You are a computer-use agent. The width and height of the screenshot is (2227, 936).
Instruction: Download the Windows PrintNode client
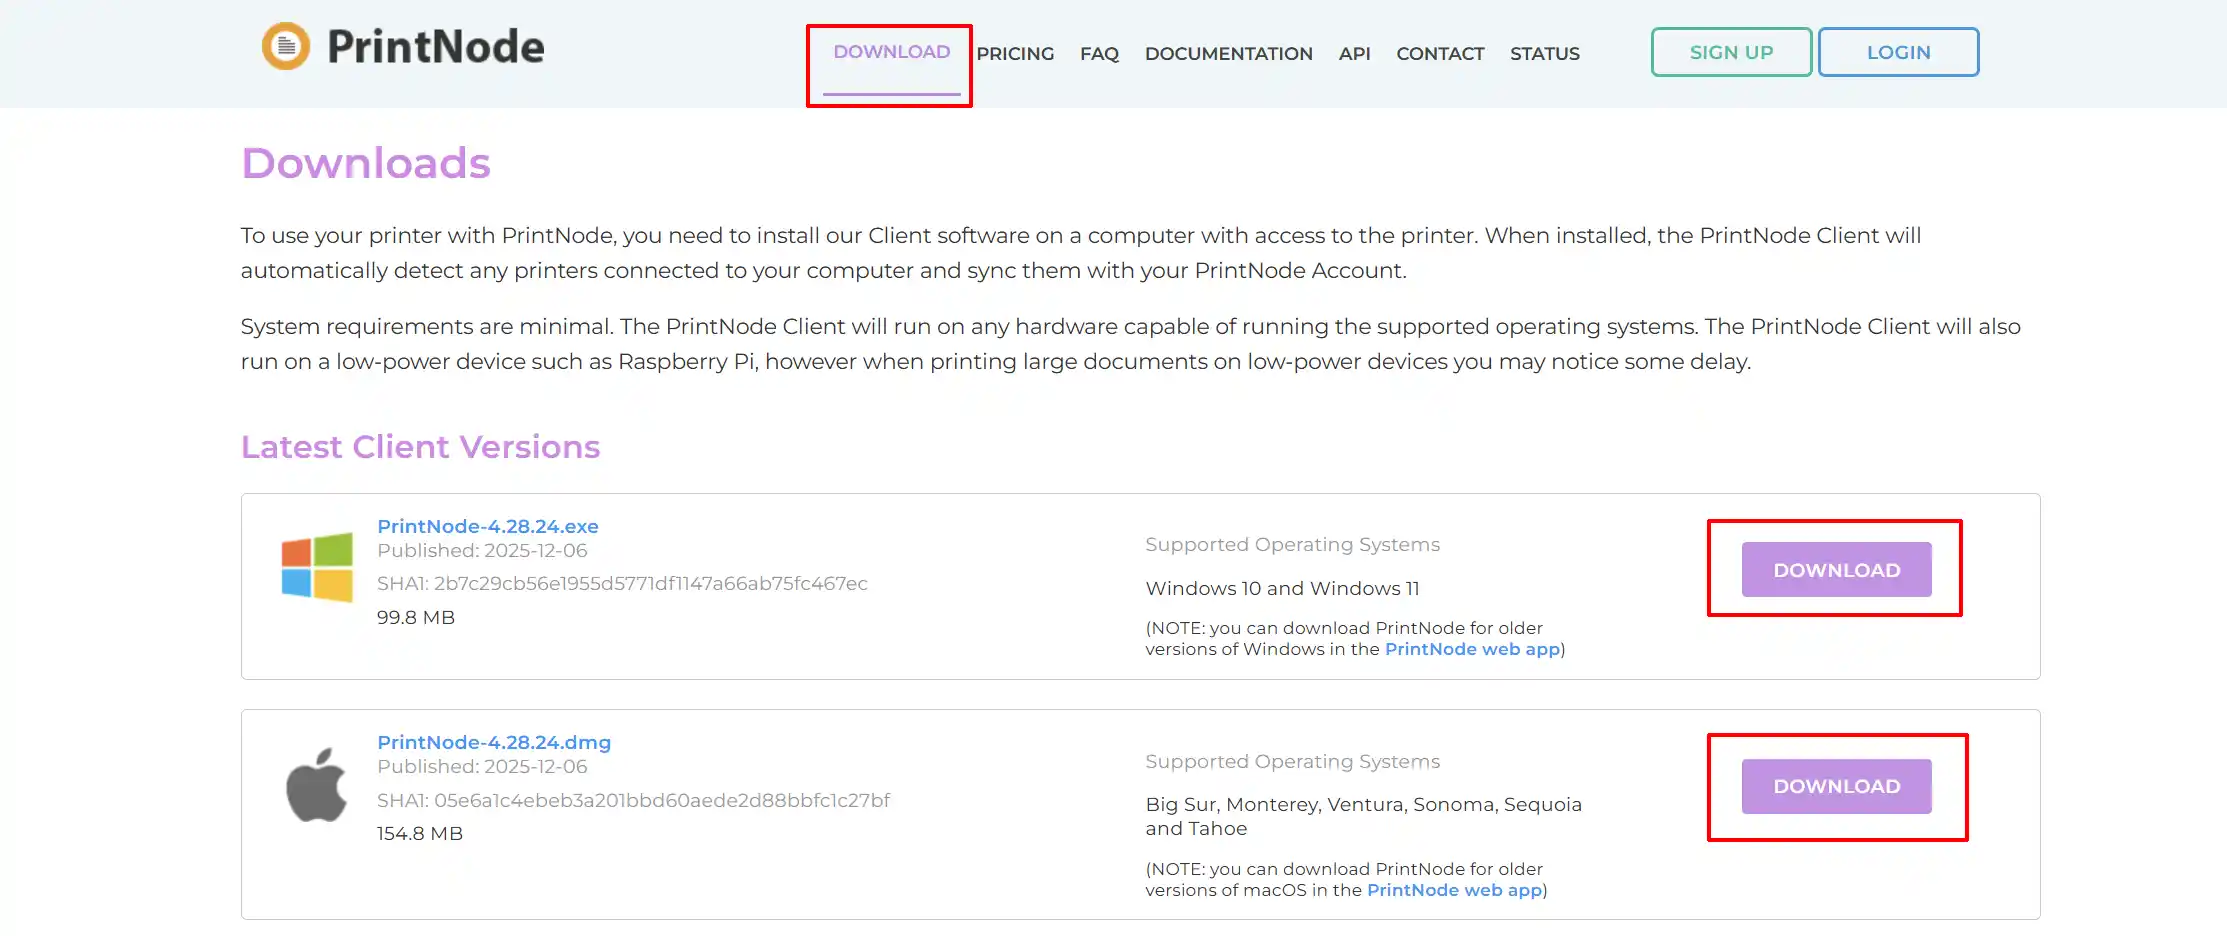click(x=1836, y=570)
